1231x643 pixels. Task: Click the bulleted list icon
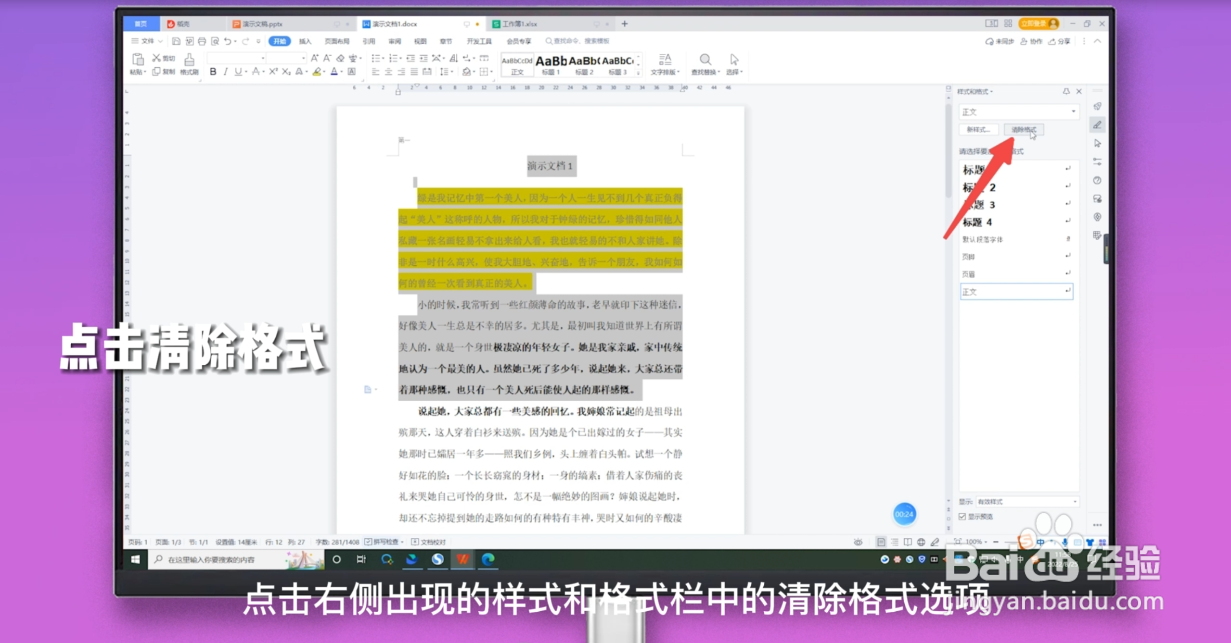[377, 59]
